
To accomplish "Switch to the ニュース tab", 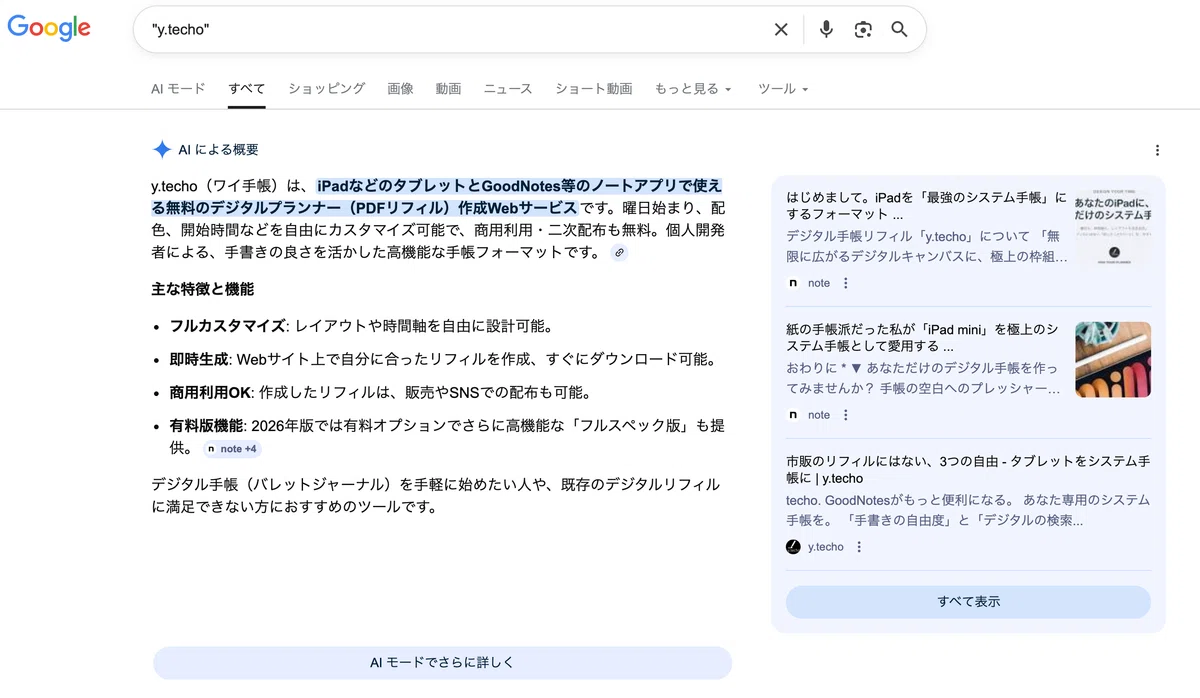I will 508,89.
